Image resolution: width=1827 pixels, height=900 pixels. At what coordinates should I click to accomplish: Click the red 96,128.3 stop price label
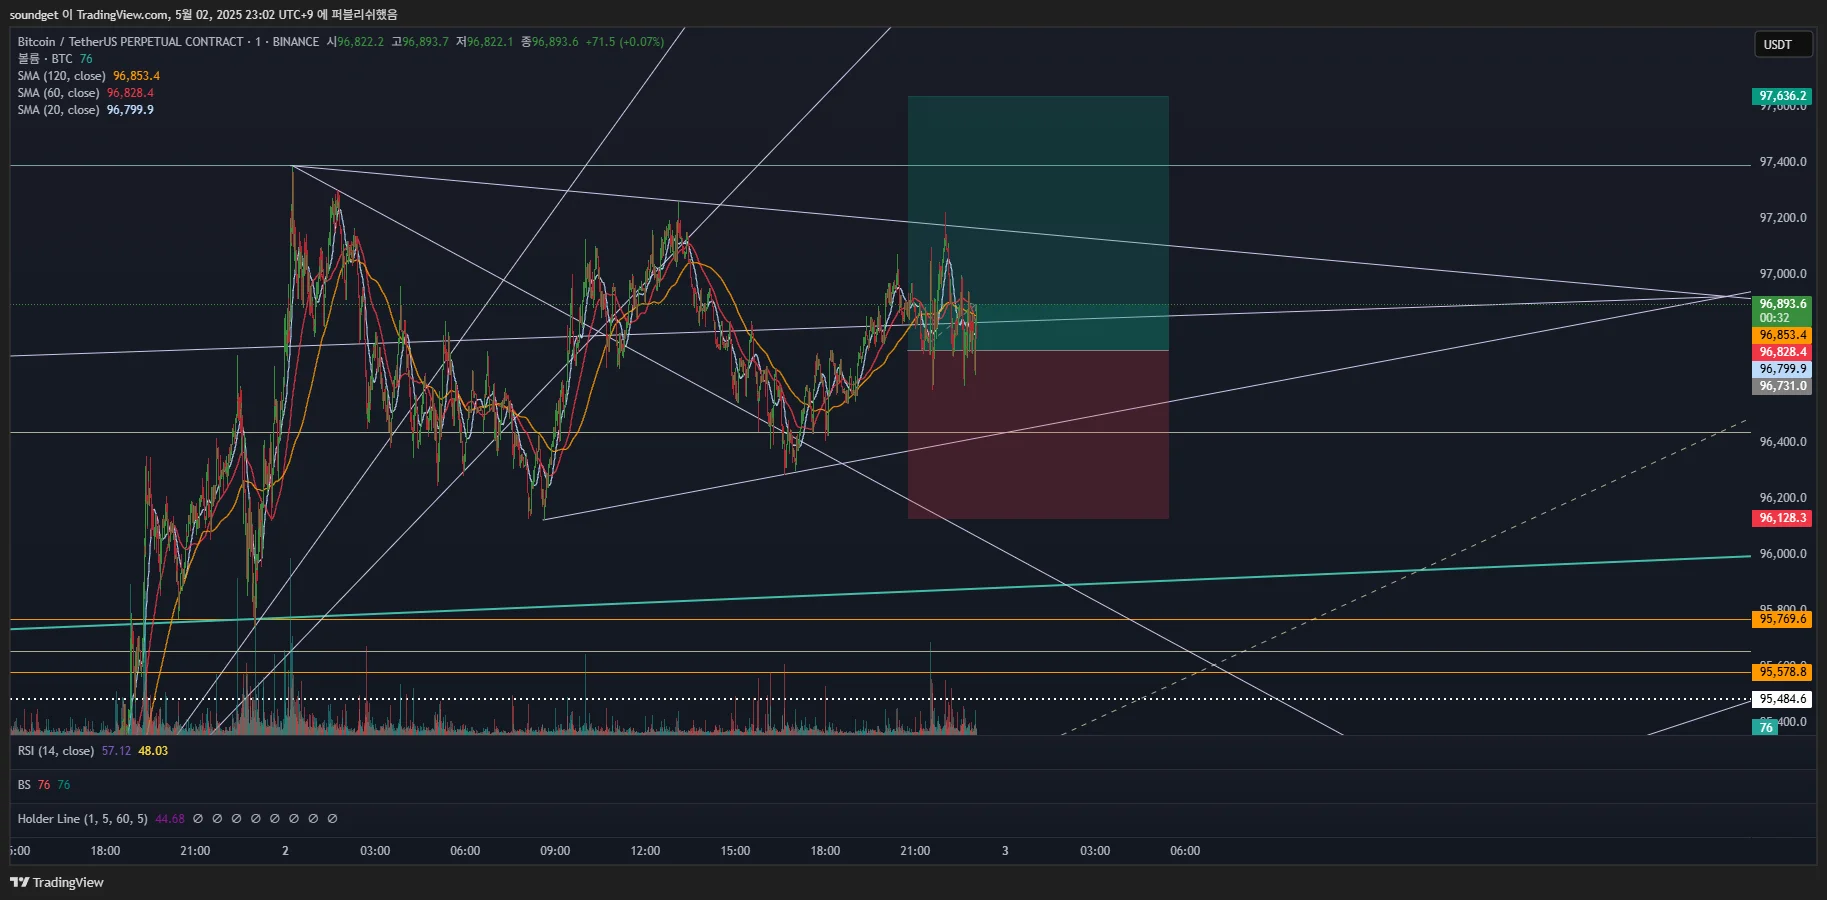point(1782,518)
